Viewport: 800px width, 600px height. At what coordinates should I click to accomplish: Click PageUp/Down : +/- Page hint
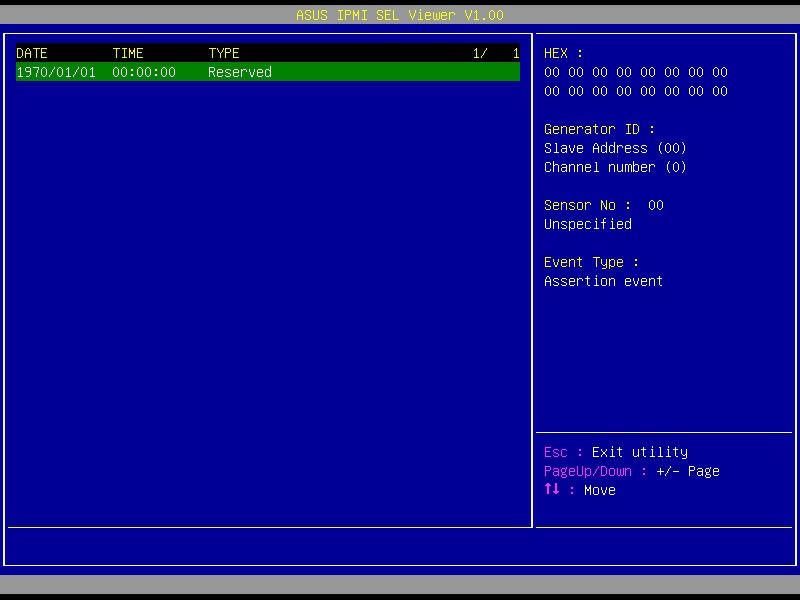point(632,471)
